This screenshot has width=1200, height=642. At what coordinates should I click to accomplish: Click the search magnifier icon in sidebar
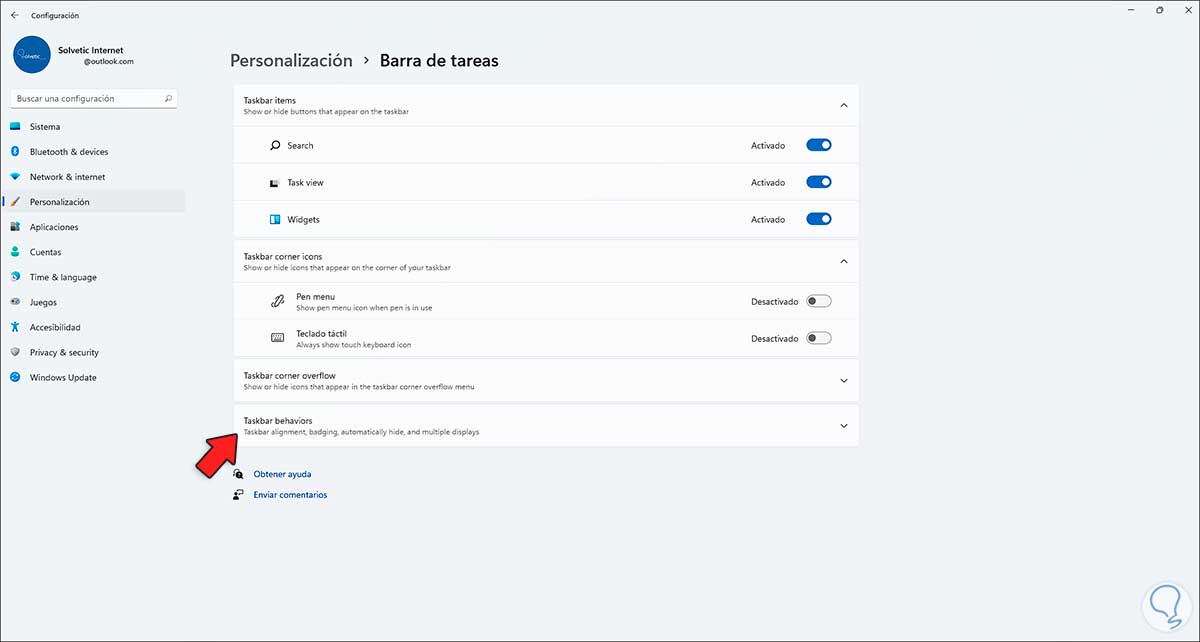coord(168,99)
